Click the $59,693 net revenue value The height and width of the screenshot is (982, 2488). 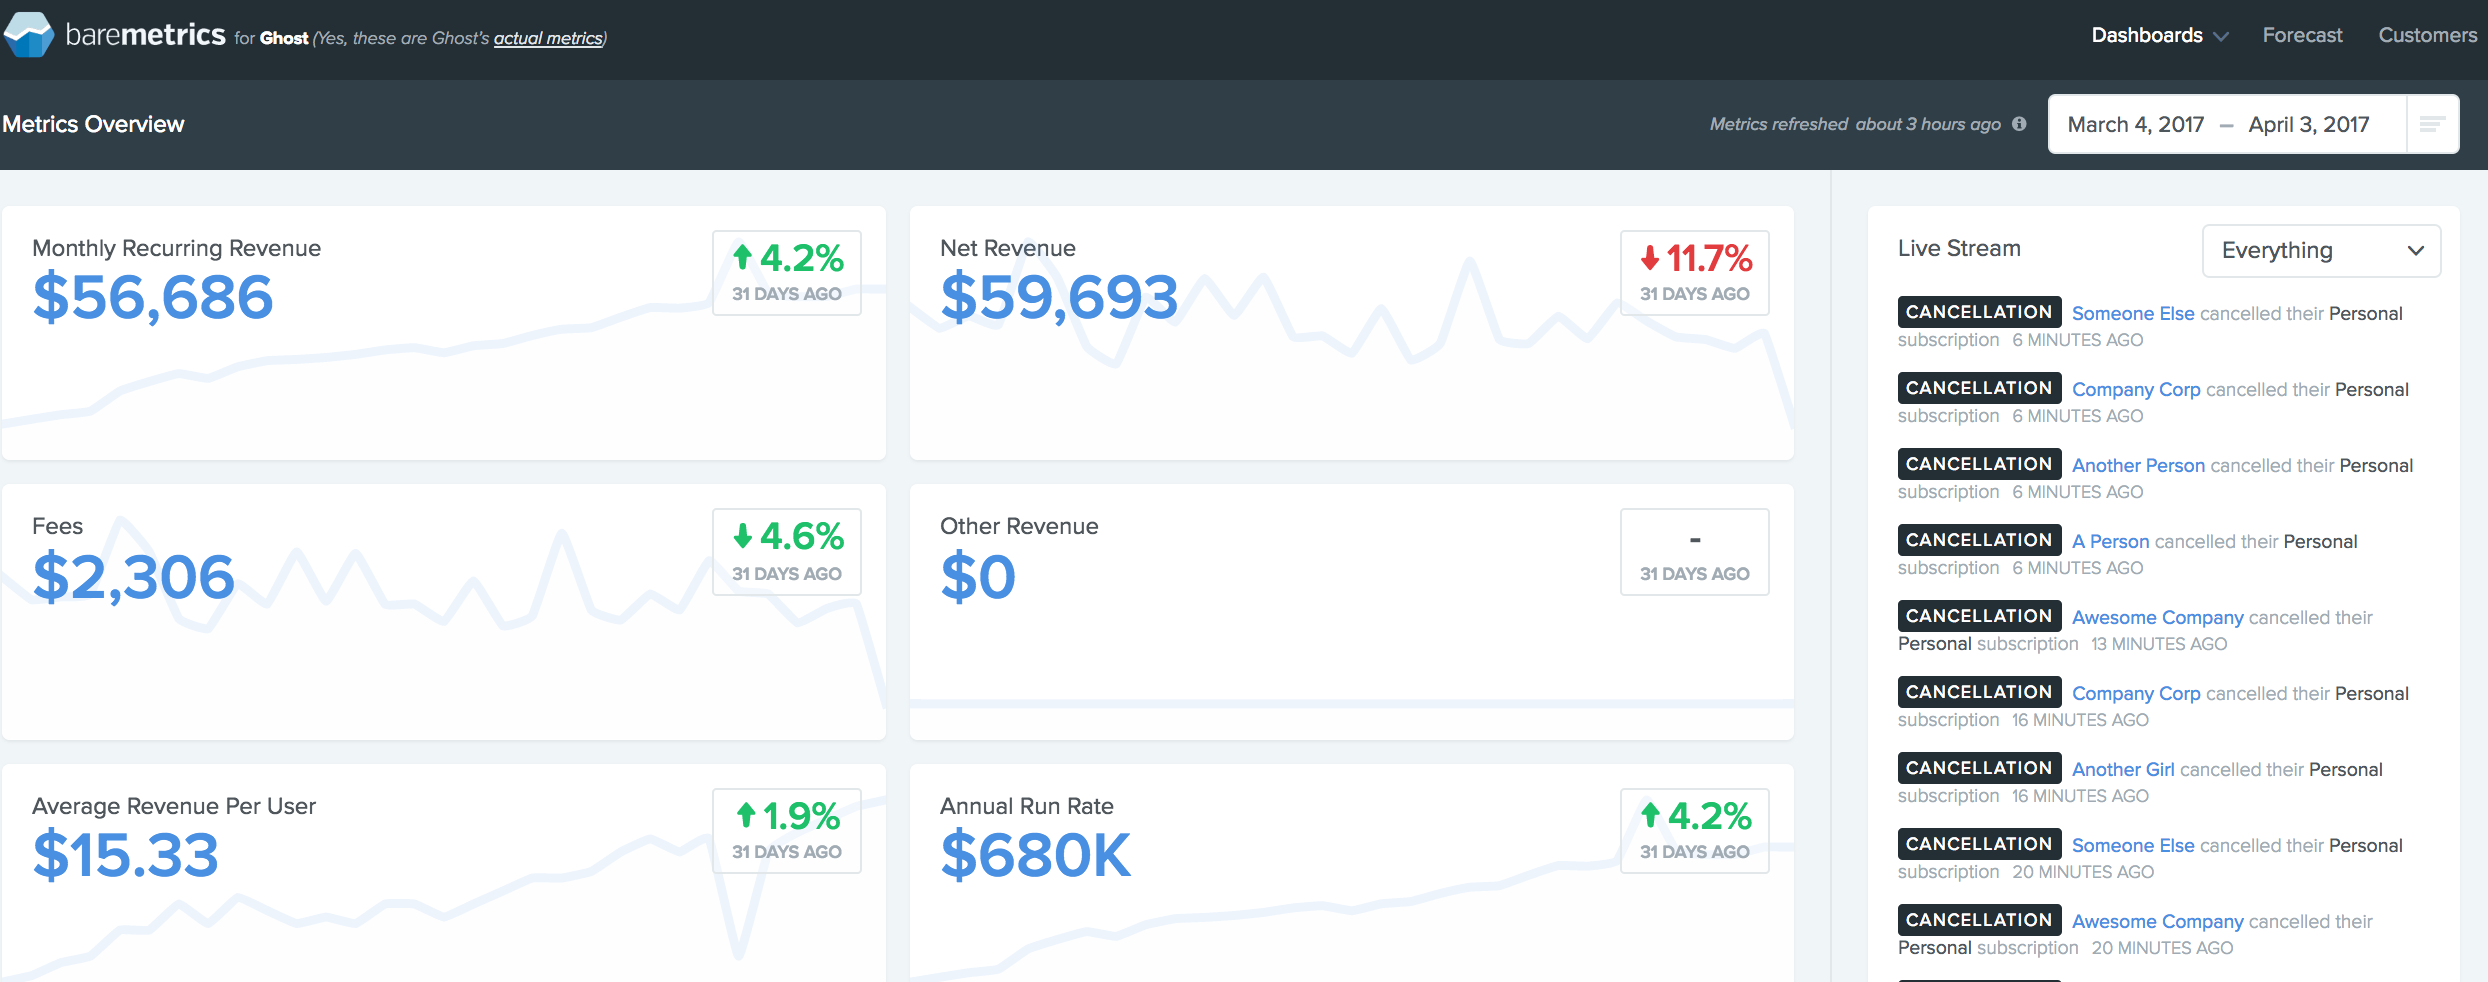coord(1059,297)
